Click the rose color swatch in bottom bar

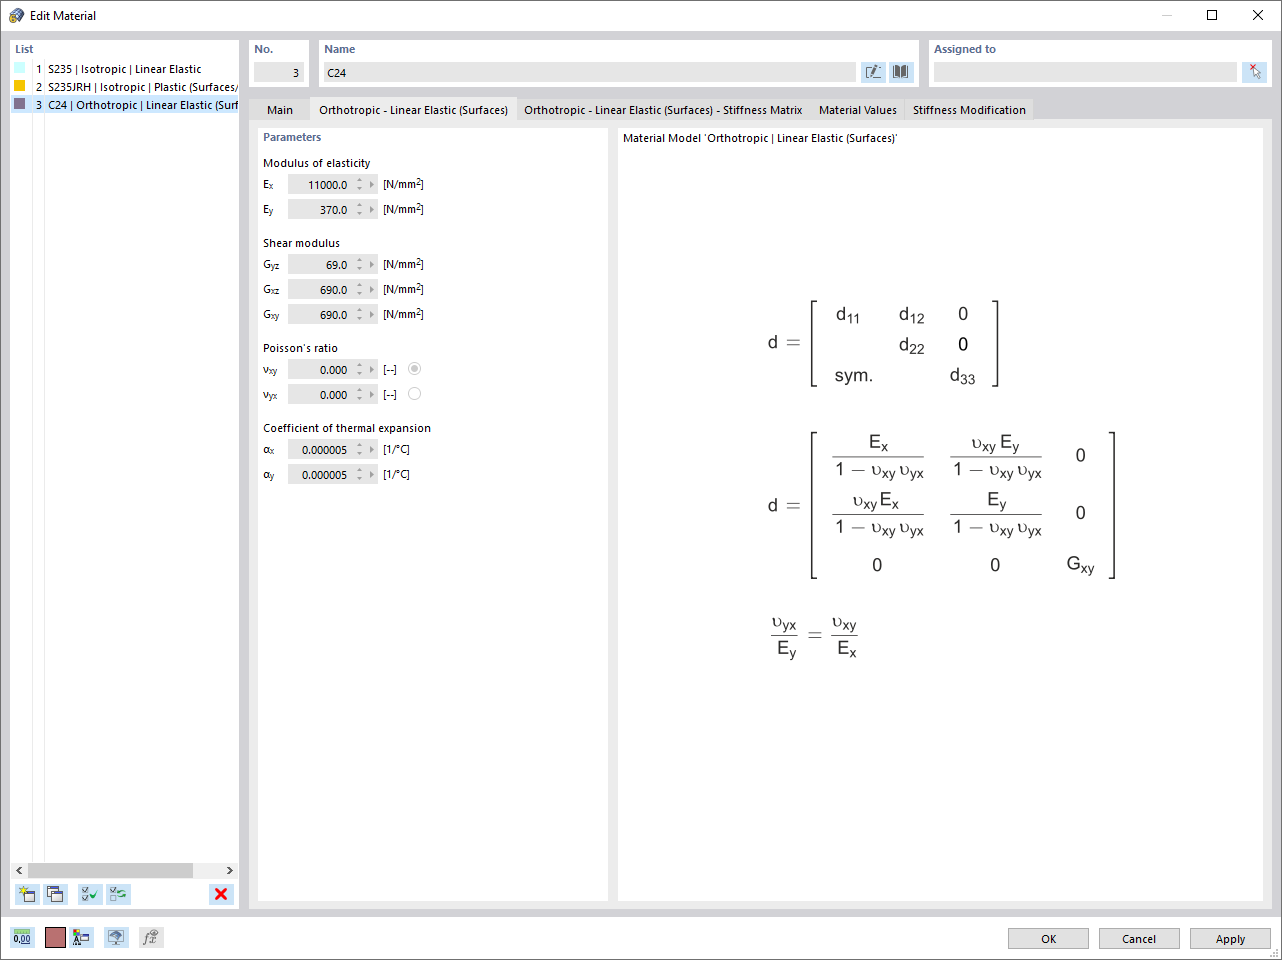tap(55, 937)
